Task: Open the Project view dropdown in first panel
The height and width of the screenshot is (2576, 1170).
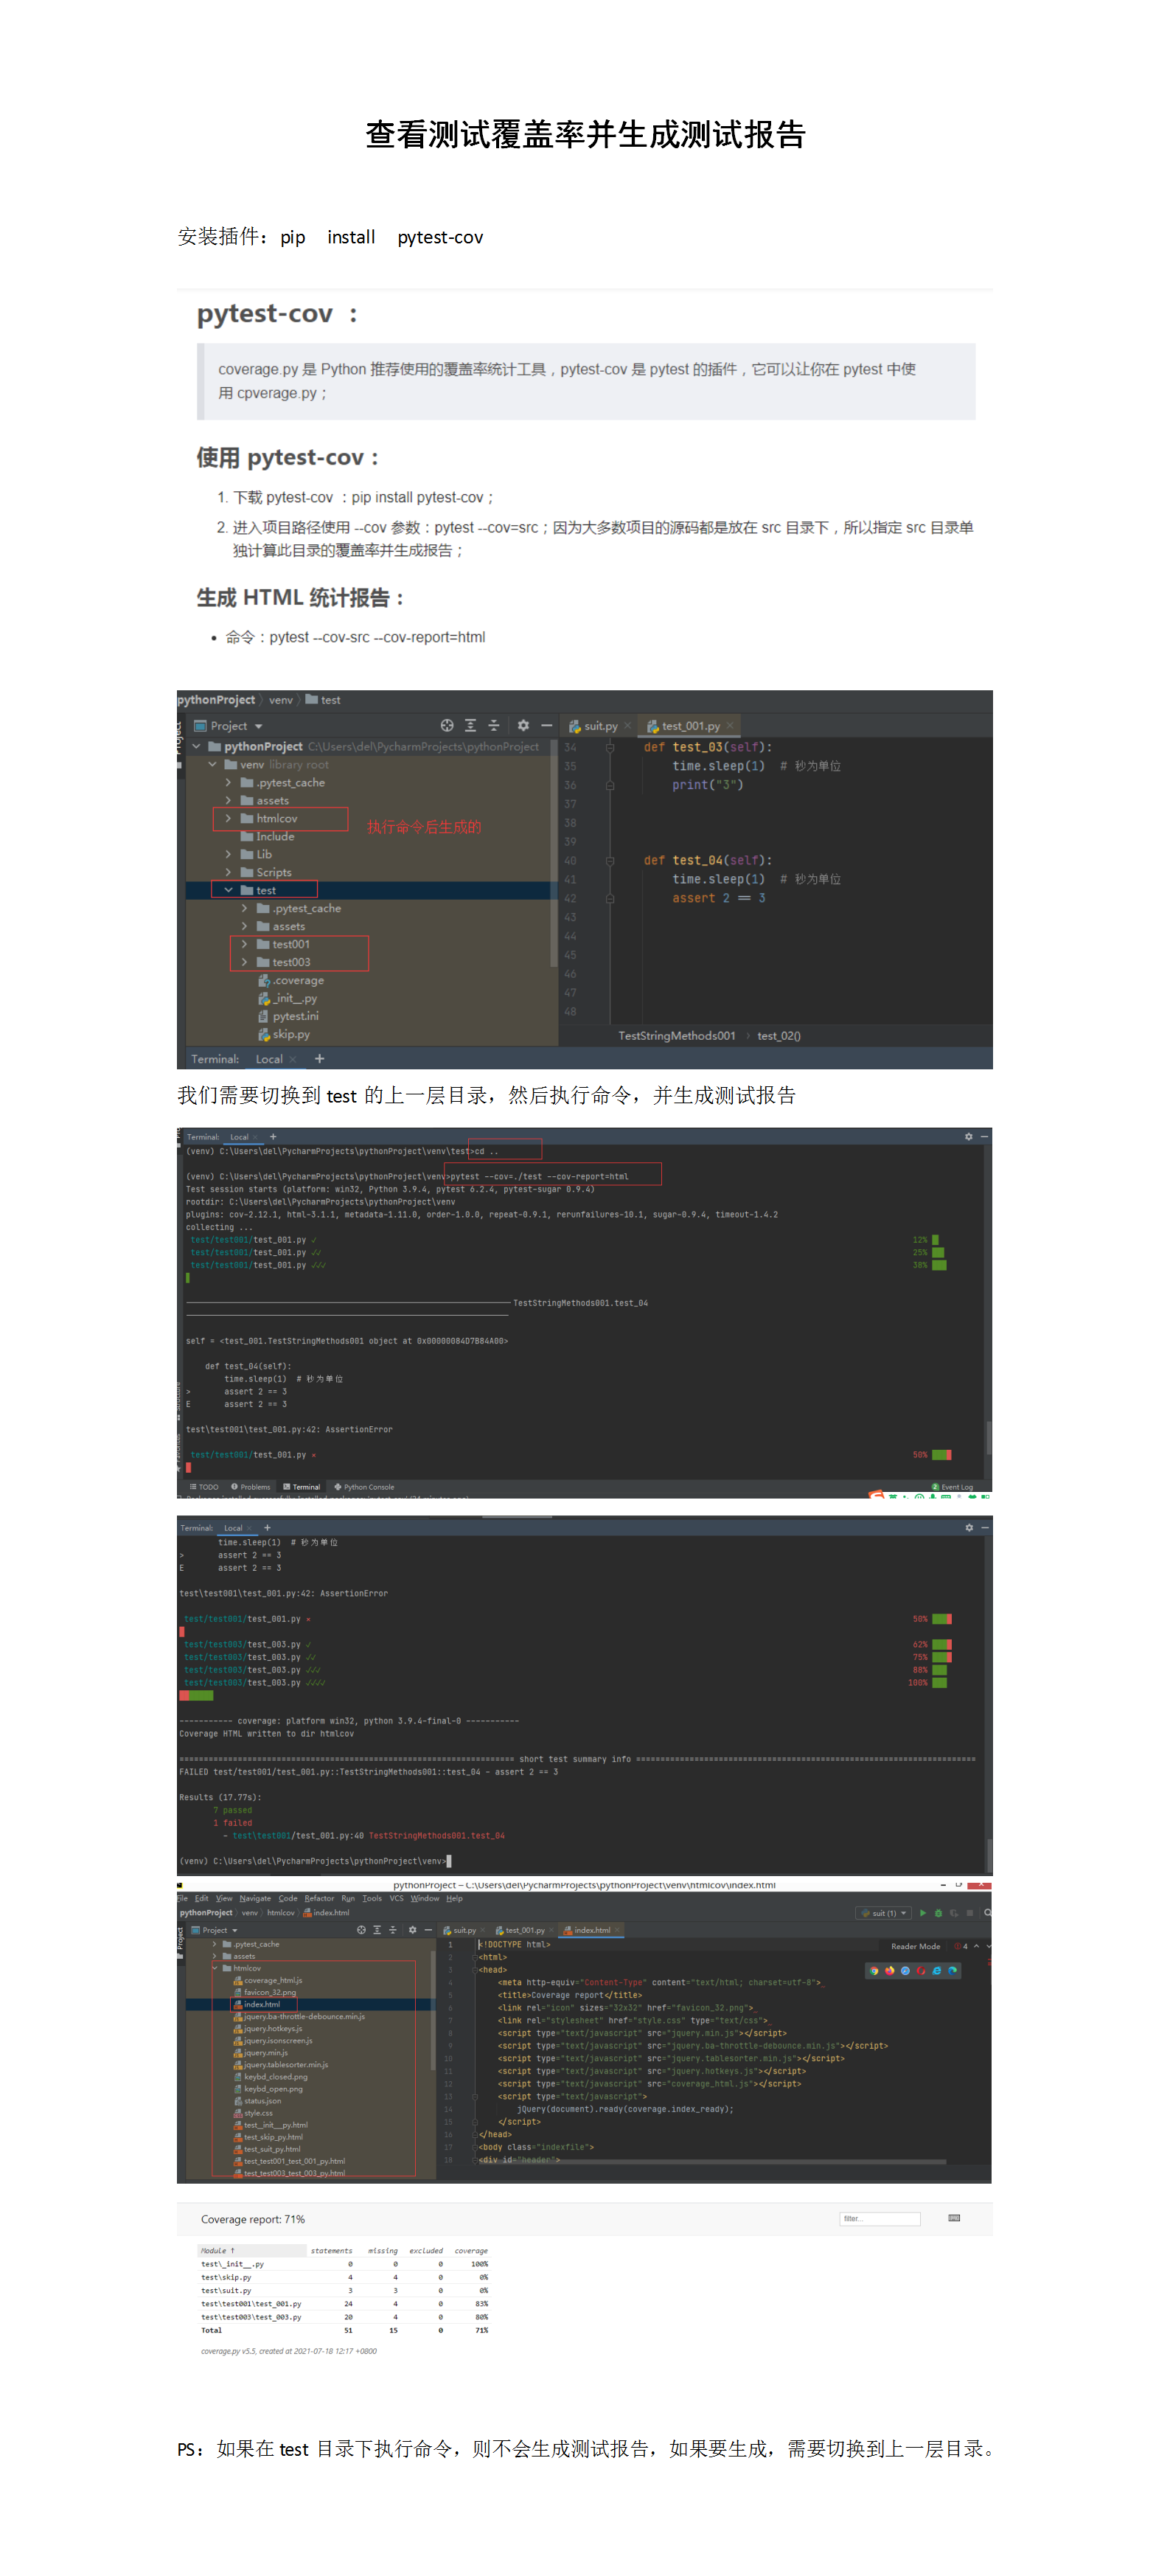Action: pos(259,726)
